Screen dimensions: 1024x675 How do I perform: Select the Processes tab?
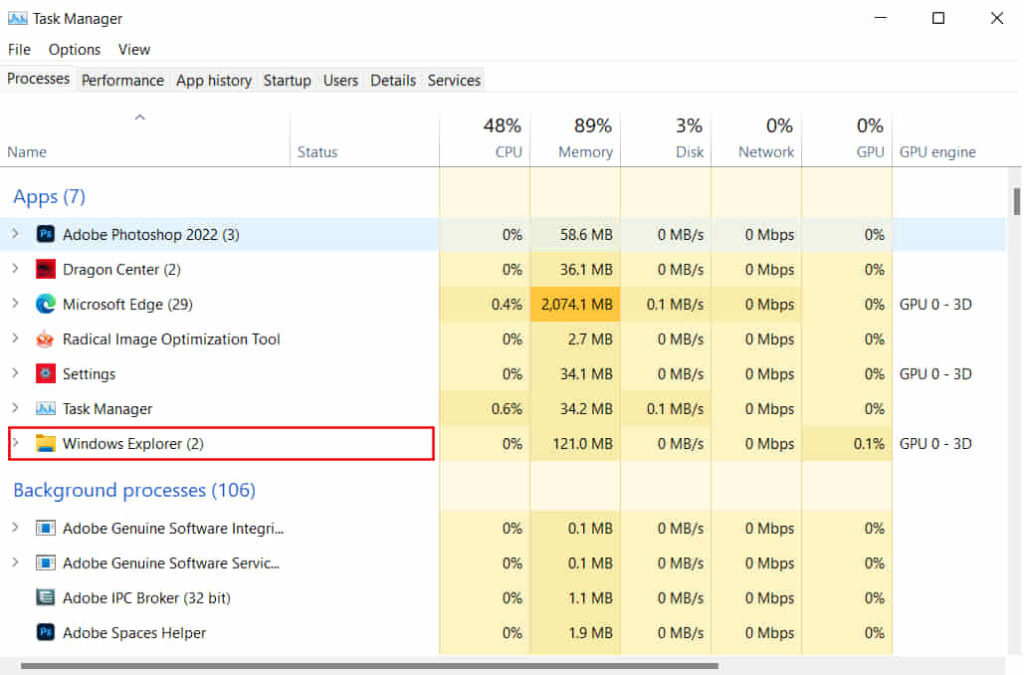click(x=38, y=79)
